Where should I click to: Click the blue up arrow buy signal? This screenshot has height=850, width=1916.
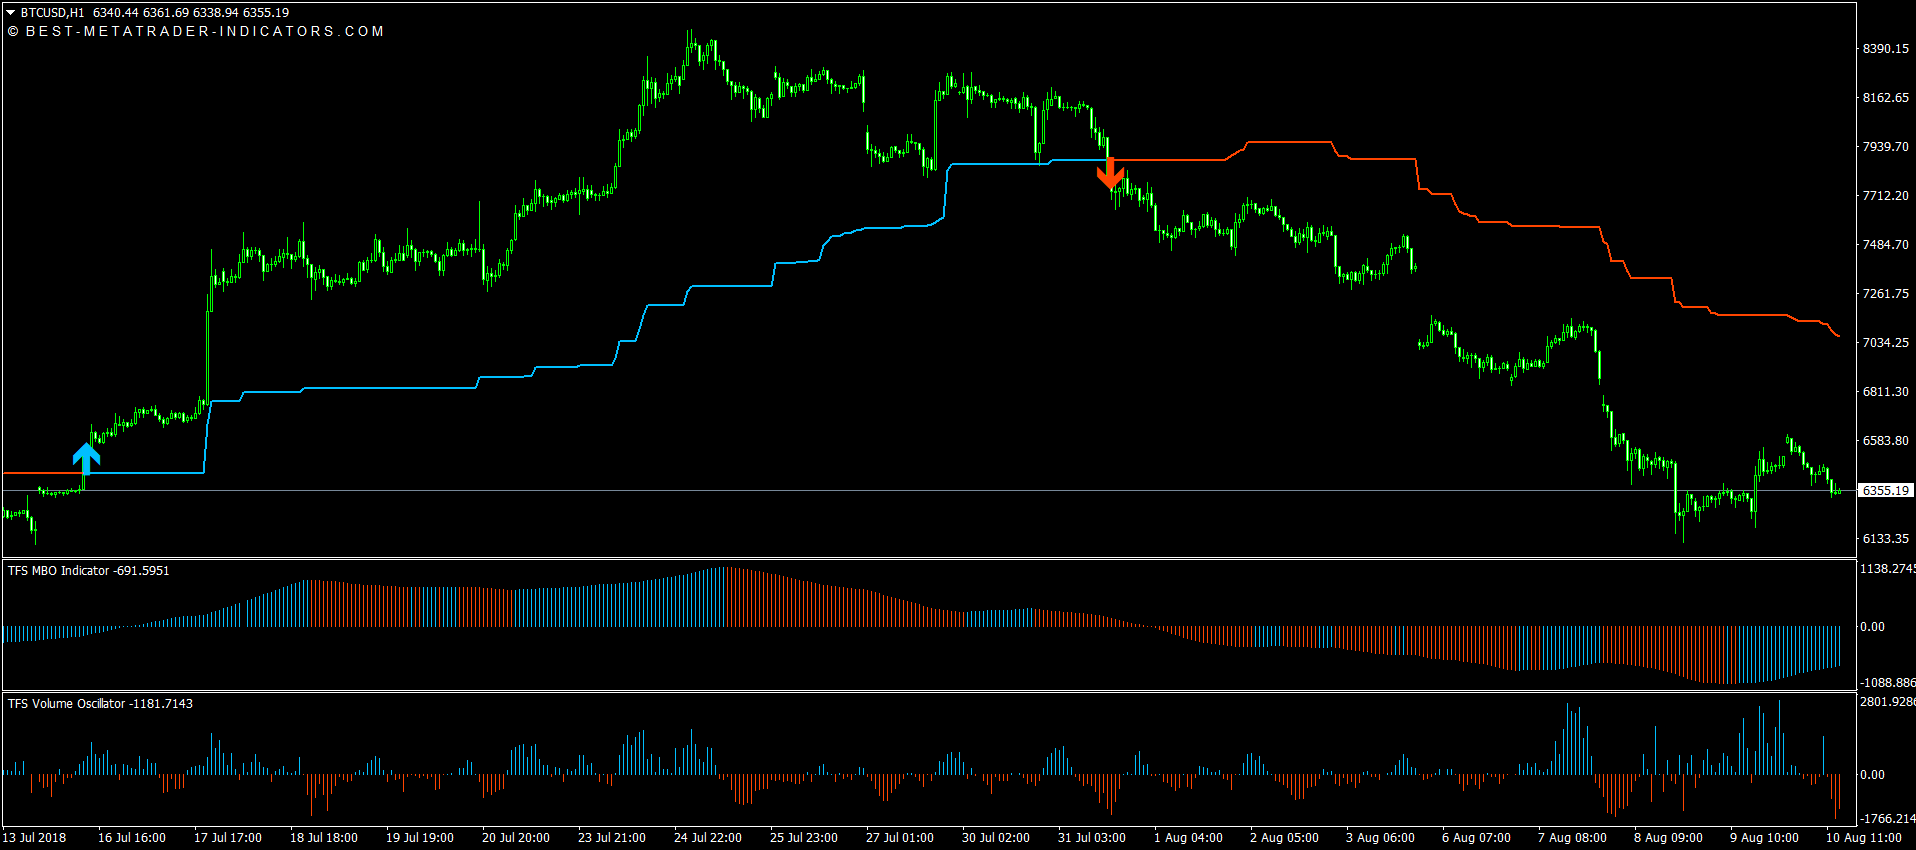click(87, 458)
